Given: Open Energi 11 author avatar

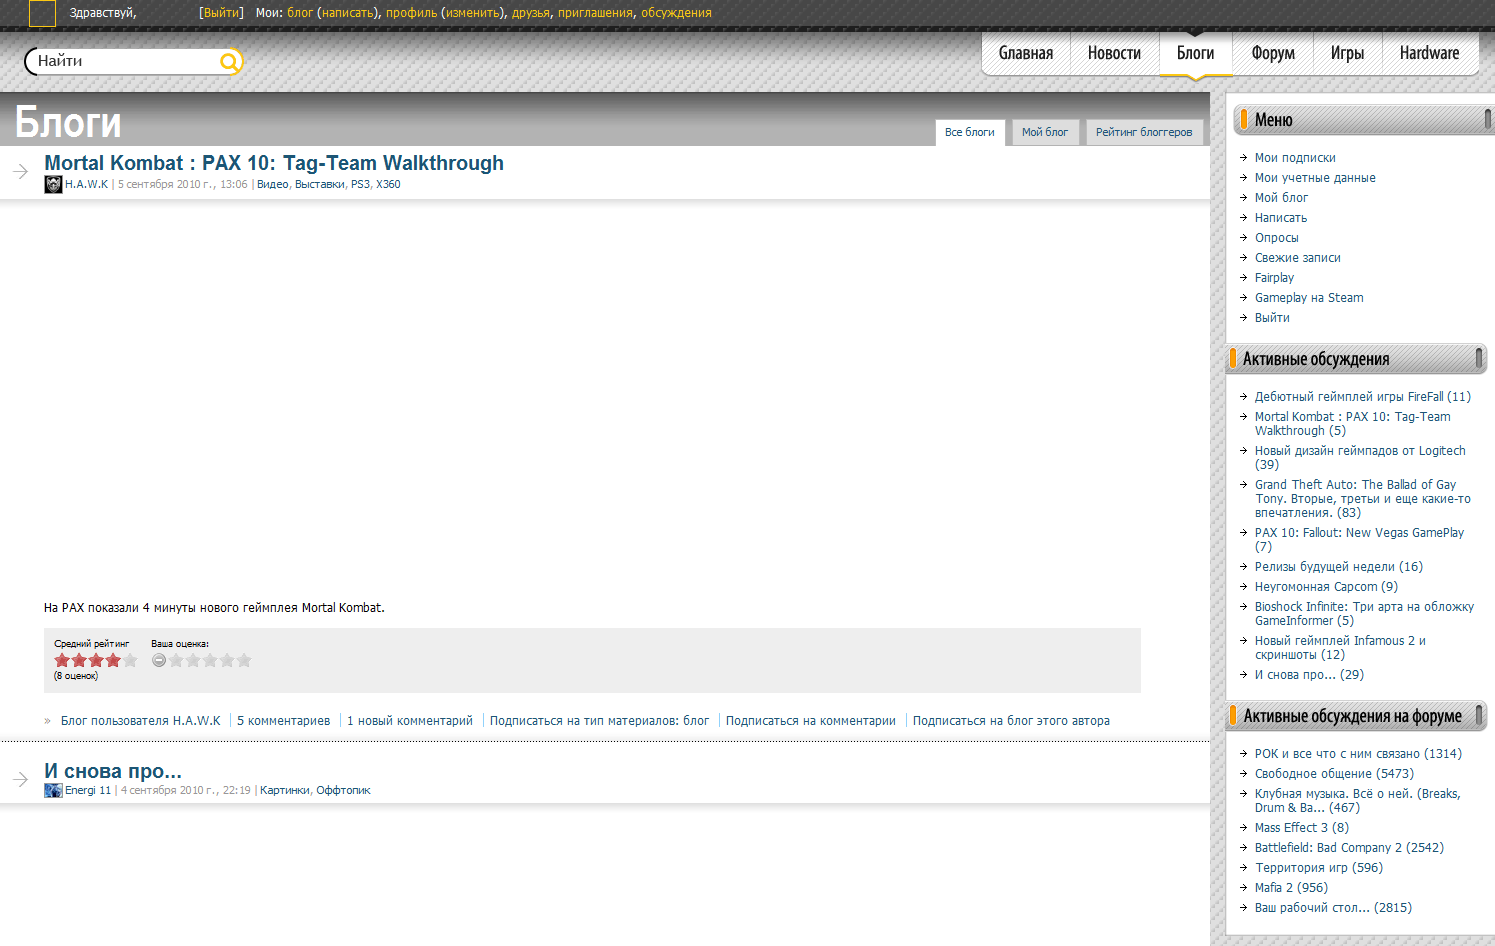Looking at the screenshot, I should point(53,790).
